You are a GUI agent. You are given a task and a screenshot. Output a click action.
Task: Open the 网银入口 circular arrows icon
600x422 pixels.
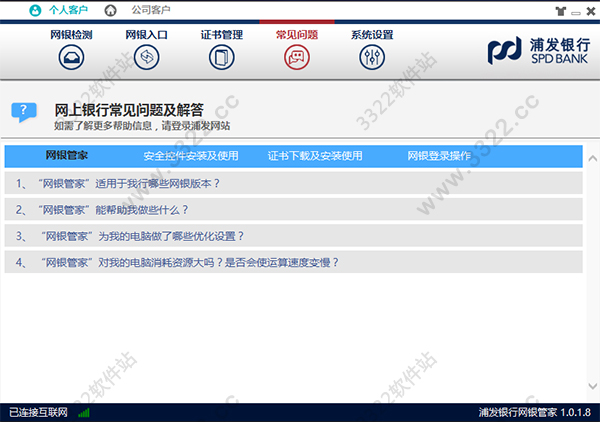coord(147,57)
